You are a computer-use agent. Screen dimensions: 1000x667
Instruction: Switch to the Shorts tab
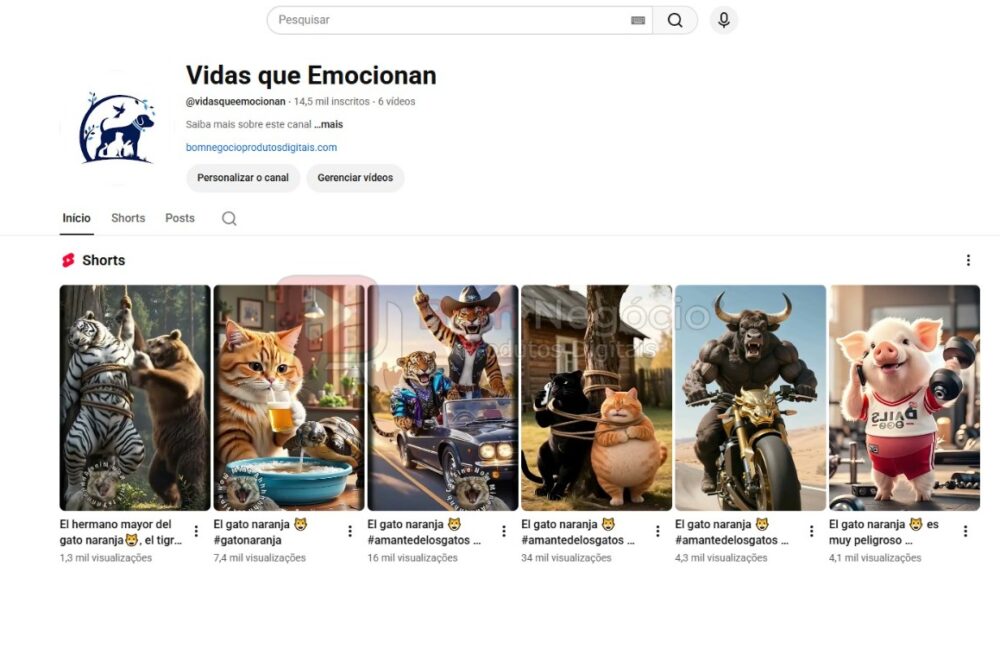(x=127, y=218)
